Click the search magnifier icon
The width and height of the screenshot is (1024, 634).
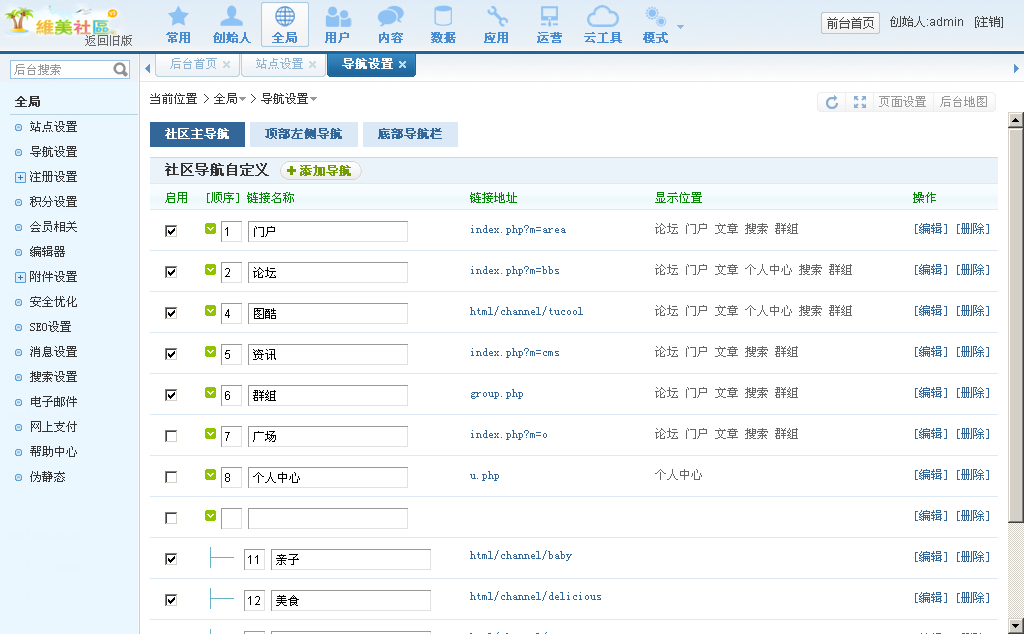[x=121, y=70]
